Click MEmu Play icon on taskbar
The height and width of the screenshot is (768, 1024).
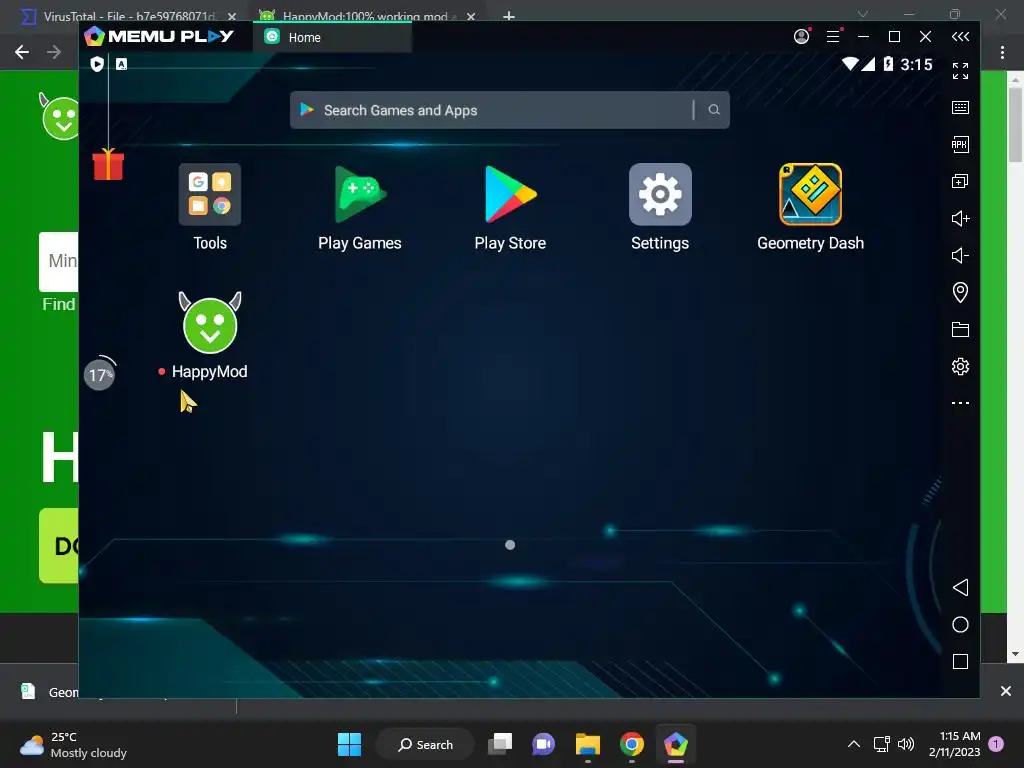pyautogui.click(x=676, y=744)
